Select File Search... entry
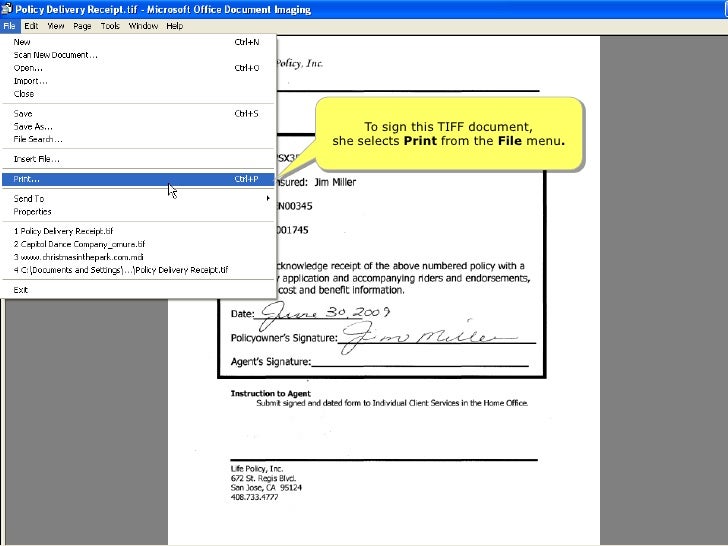 pos(138,139)
